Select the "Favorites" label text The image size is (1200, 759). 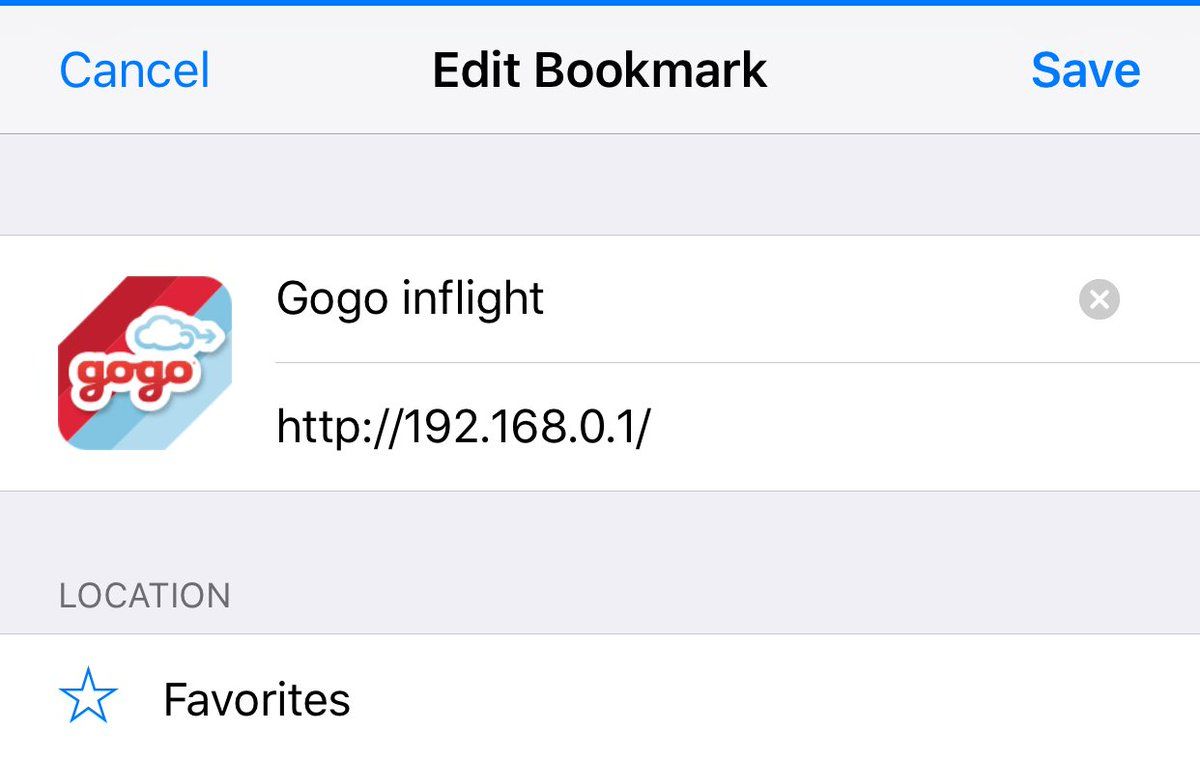click(x=257, y=699)
